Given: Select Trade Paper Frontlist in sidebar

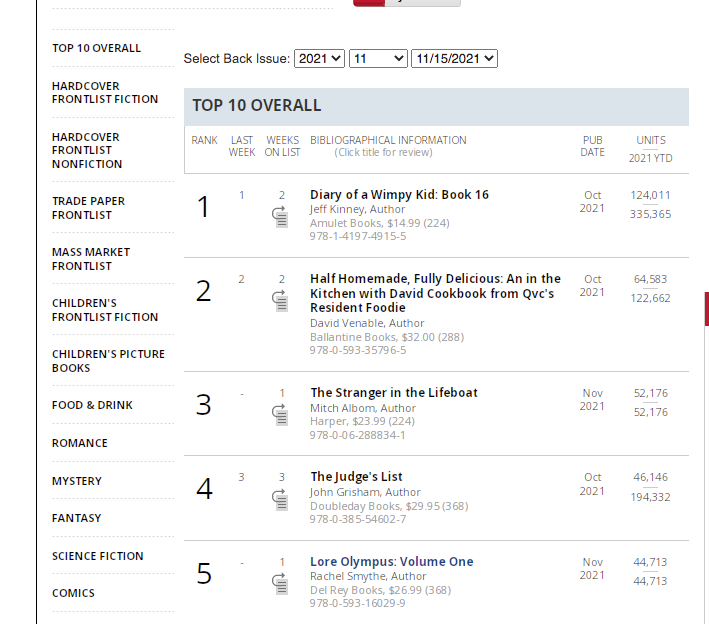Looking at the screenshot, I should (x=88, y=208).
